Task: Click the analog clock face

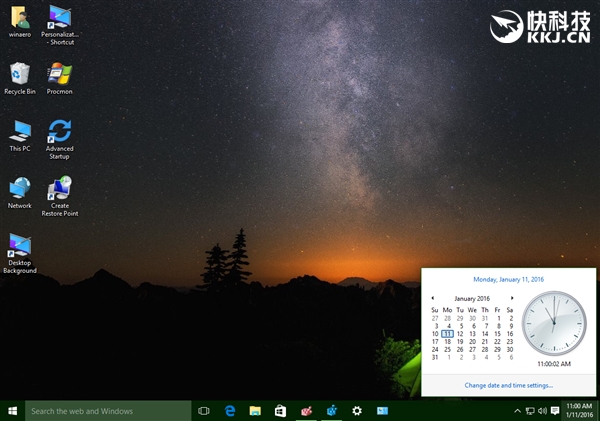Action: (x=554, y=323)
